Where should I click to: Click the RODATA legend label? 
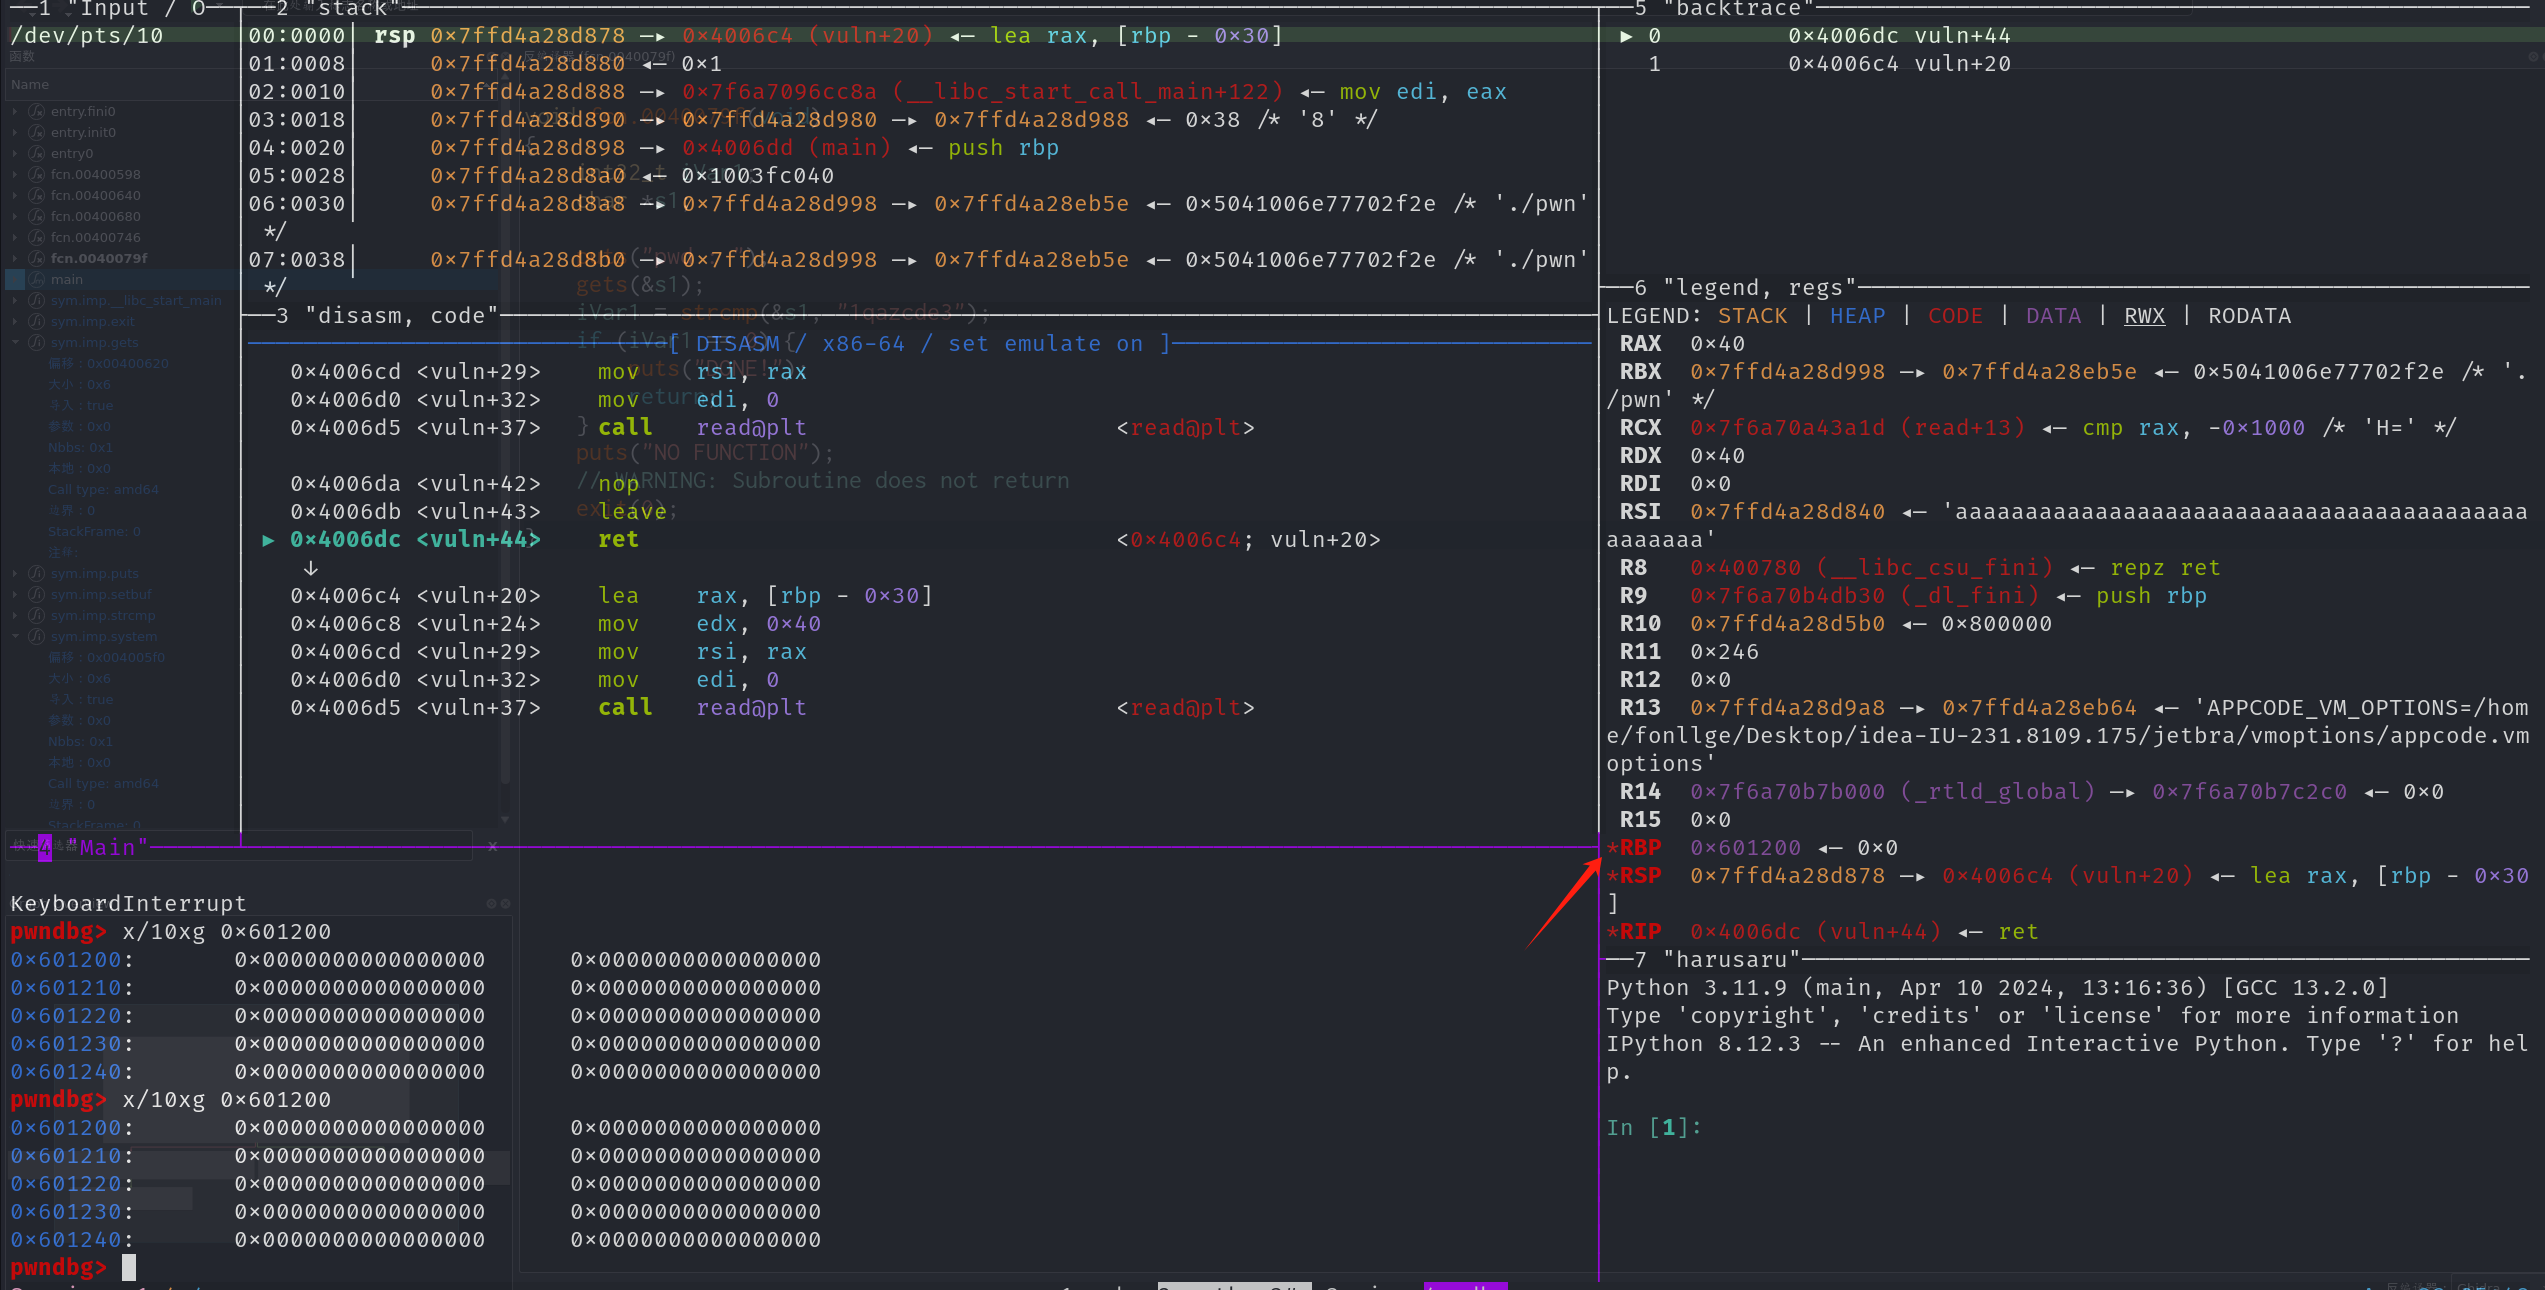point(2249,315)
